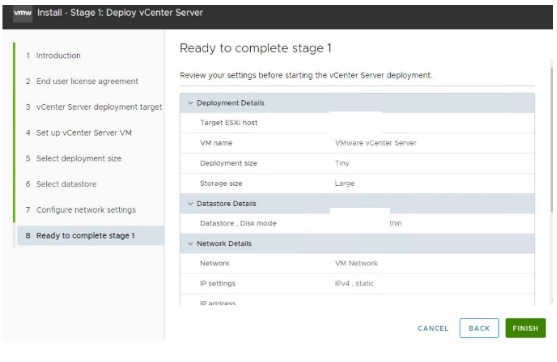Select Ready to complete stage 1 step
Image resolution: width=557 pixels, height=362 pixels.
(91, 236)
